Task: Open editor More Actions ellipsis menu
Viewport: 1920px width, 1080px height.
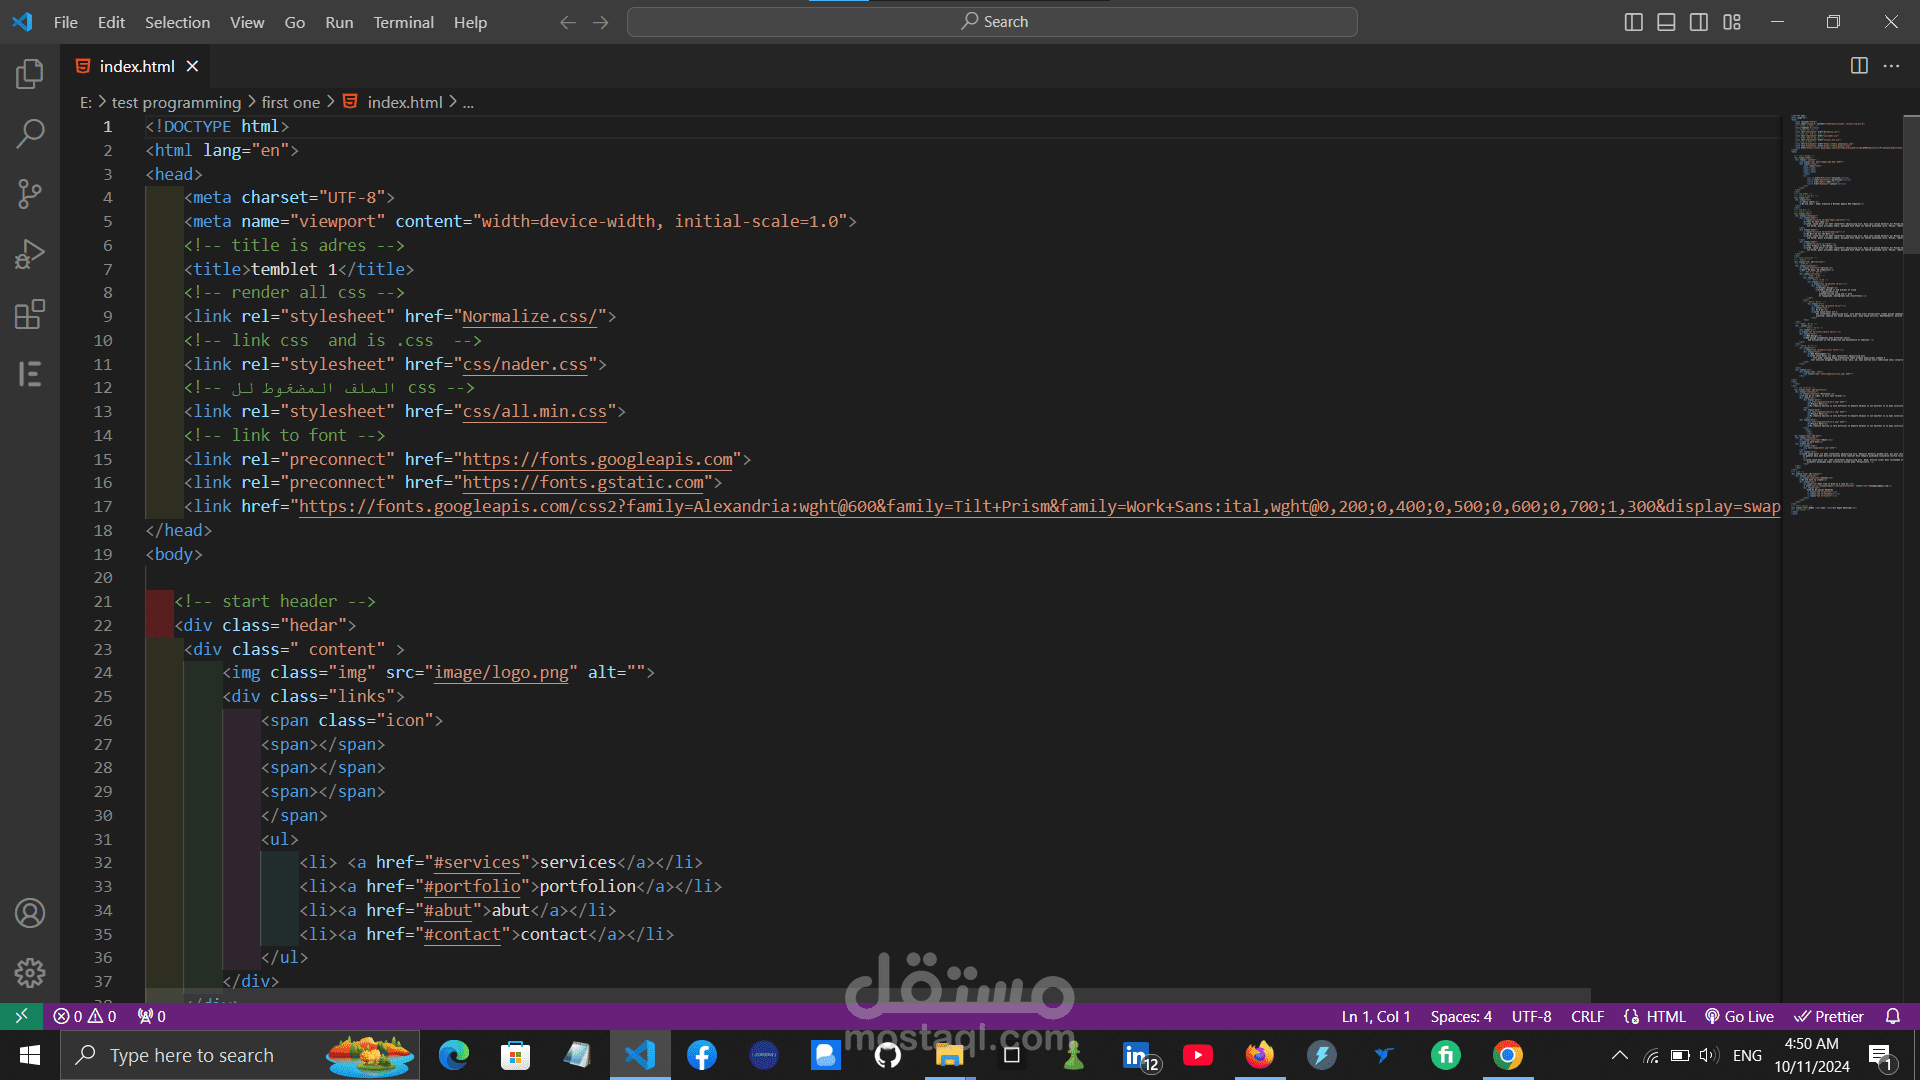Action: tap(1891, 66)
